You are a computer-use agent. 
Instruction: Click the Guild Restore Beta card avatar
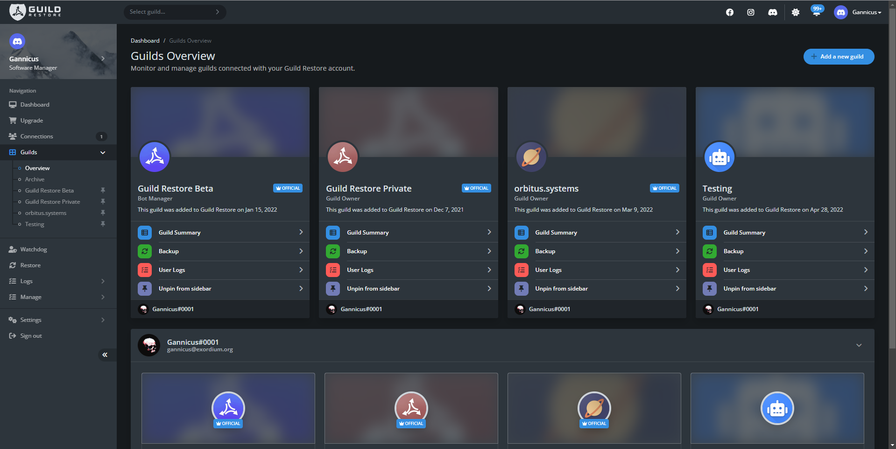154,157
